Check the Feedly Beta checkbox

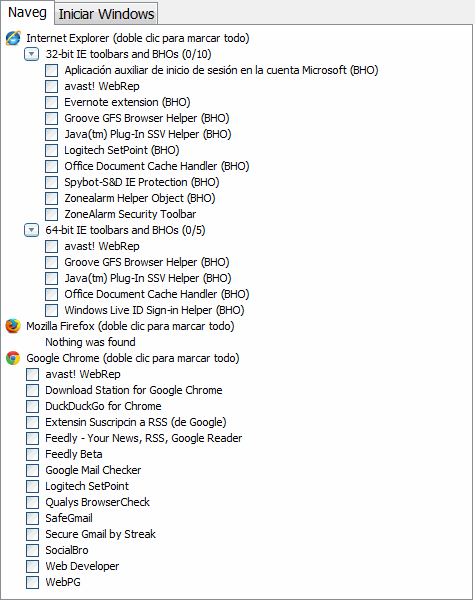pyautogui.click(x=33, y=454)
